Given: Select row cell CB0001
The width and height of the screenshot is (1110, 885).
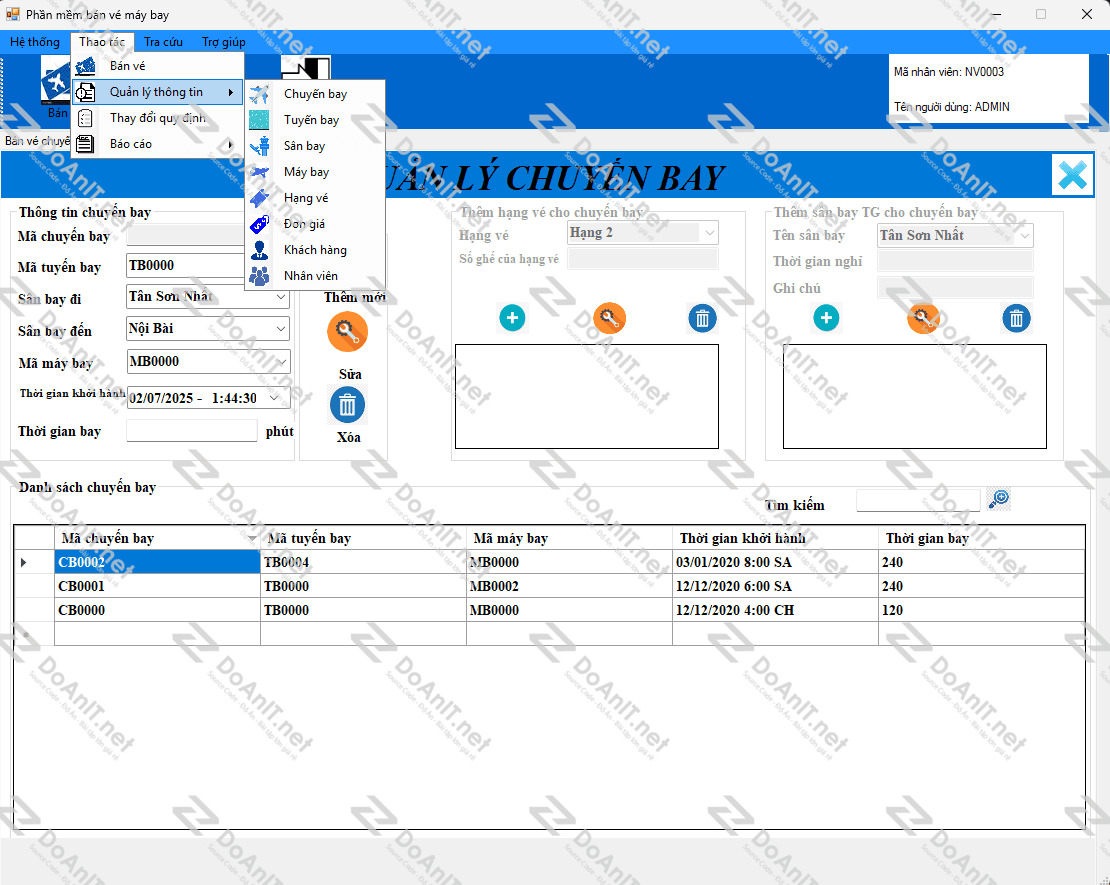Looking at the screenshot, I should click(157, 586).
